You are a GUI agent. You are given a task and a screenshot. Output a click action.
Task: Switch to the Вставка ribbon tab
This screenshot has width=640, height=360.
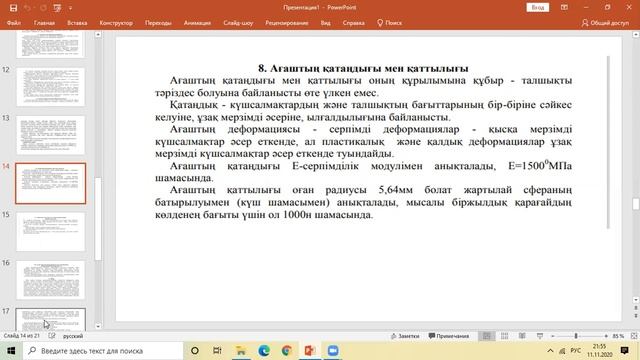click(x=77, y=23)
